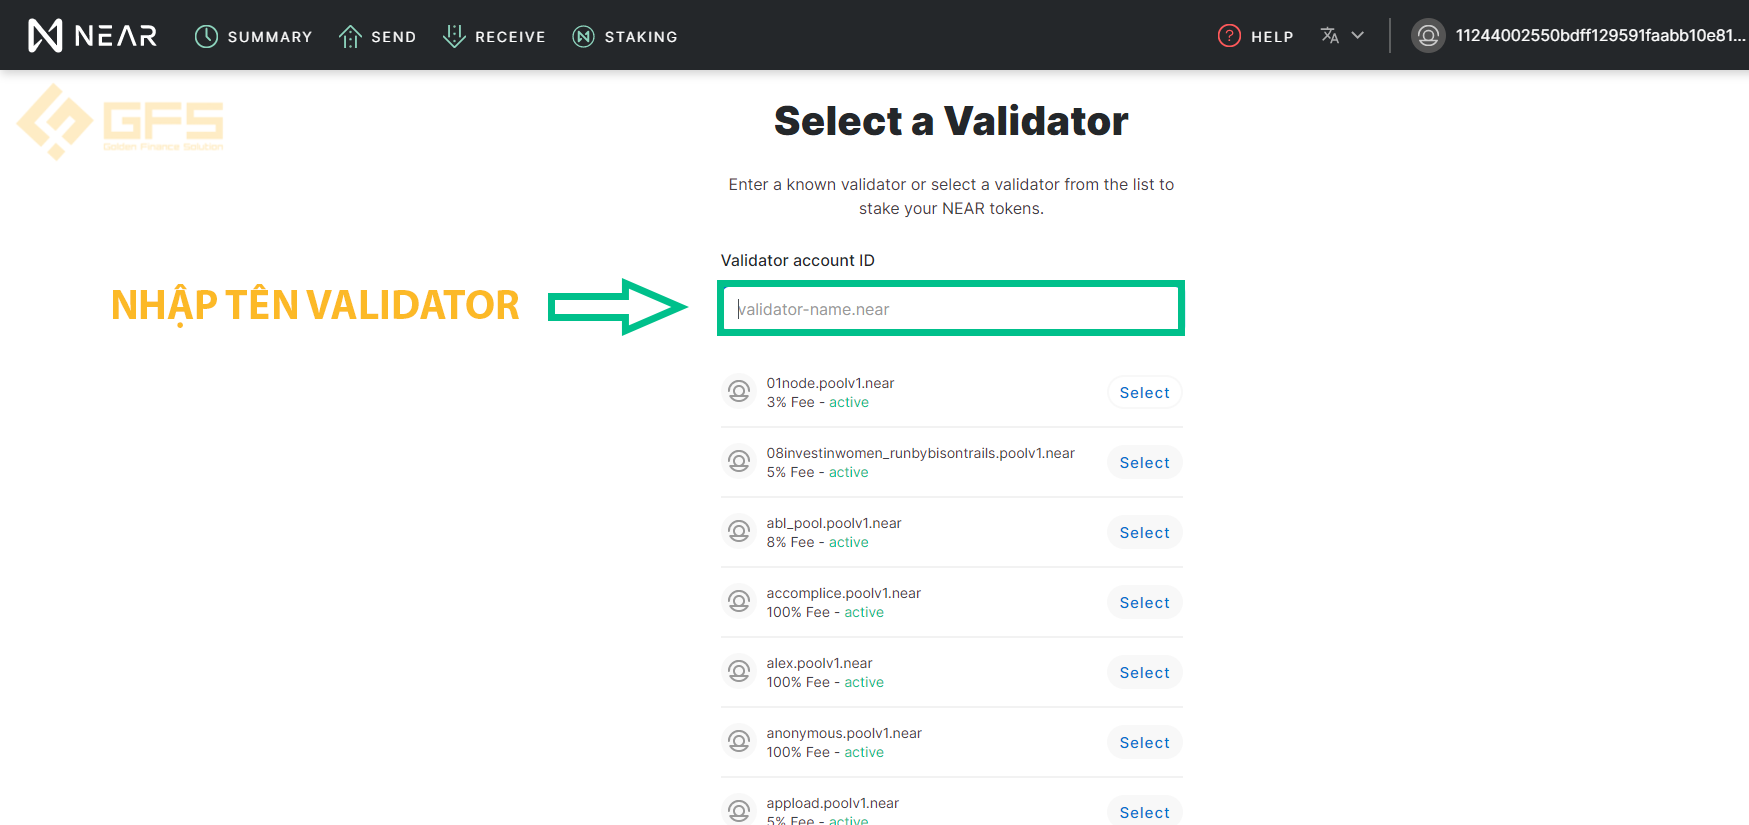Focus the Validator account ID field
Viewport: 1749px width, 825px height.
[951, 309]
